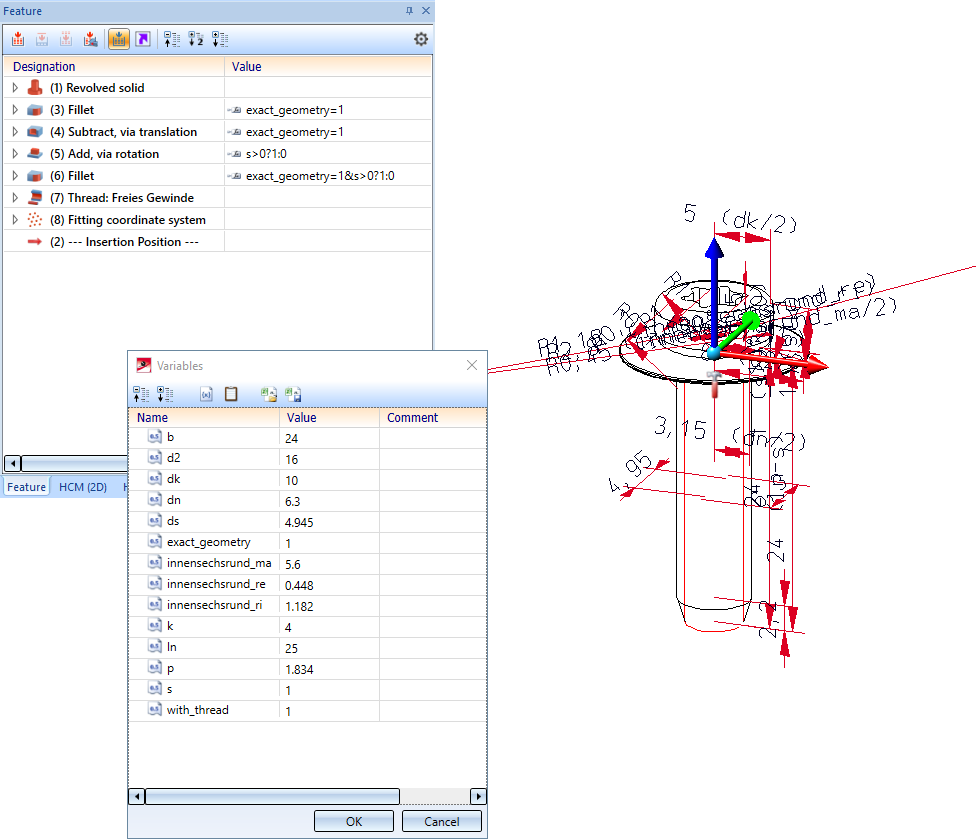Switch to the HCM (2D) tab

pos(83,487)
